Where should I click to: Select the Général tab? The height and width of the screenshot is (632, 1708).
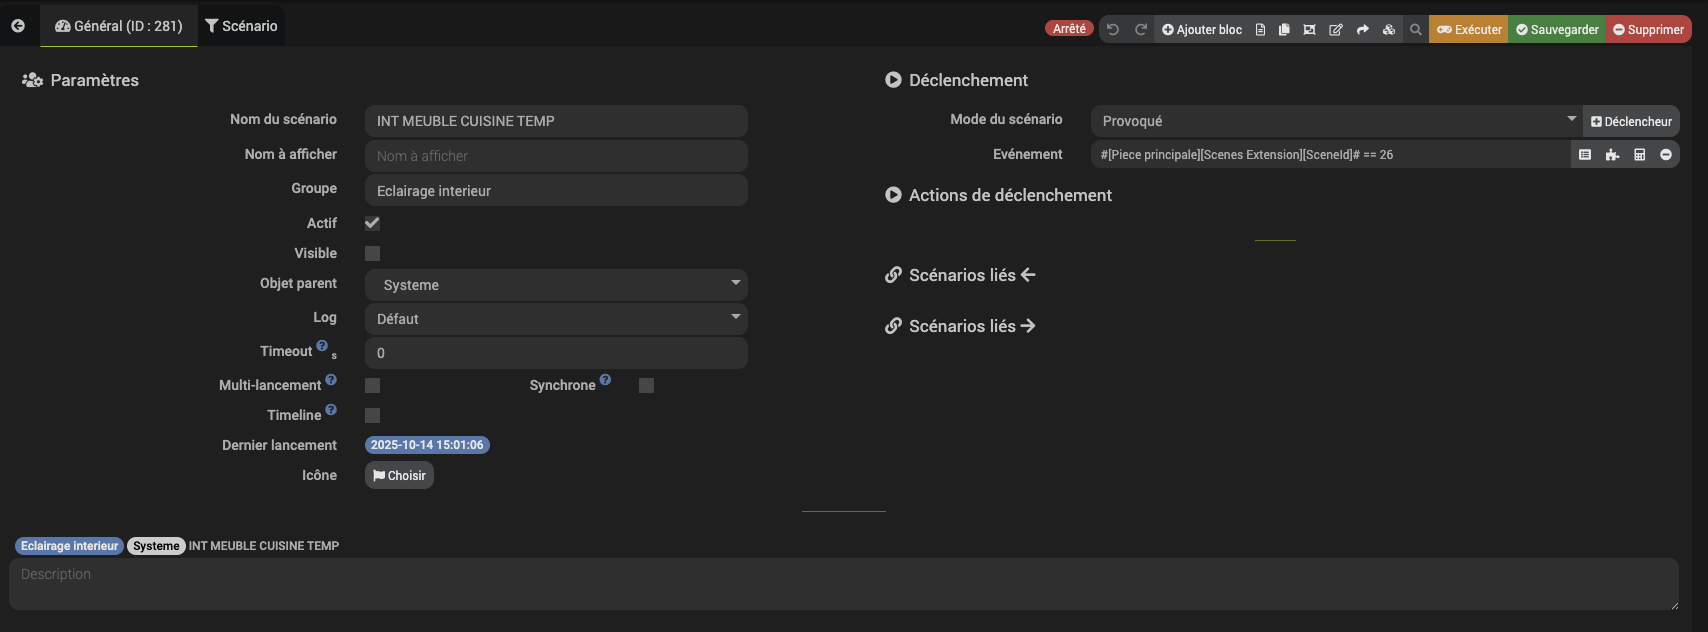pyautogui.click(x=119, y=26)
